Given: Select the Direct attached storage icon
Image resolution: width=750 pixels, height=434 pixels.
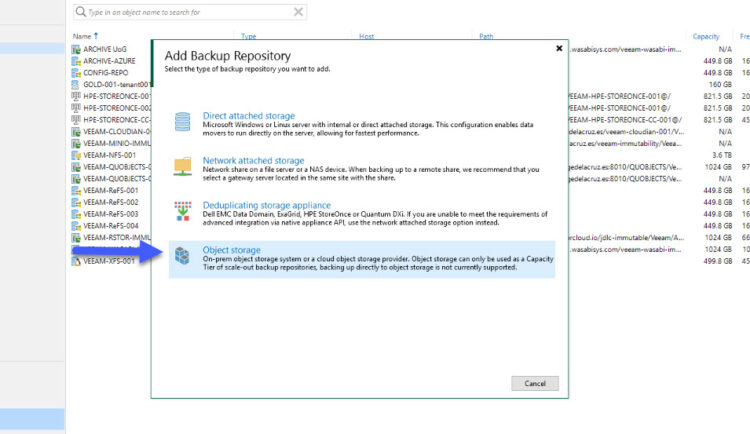Looking at the screenshot, I should pyautogui.click(x=182, y=122).
